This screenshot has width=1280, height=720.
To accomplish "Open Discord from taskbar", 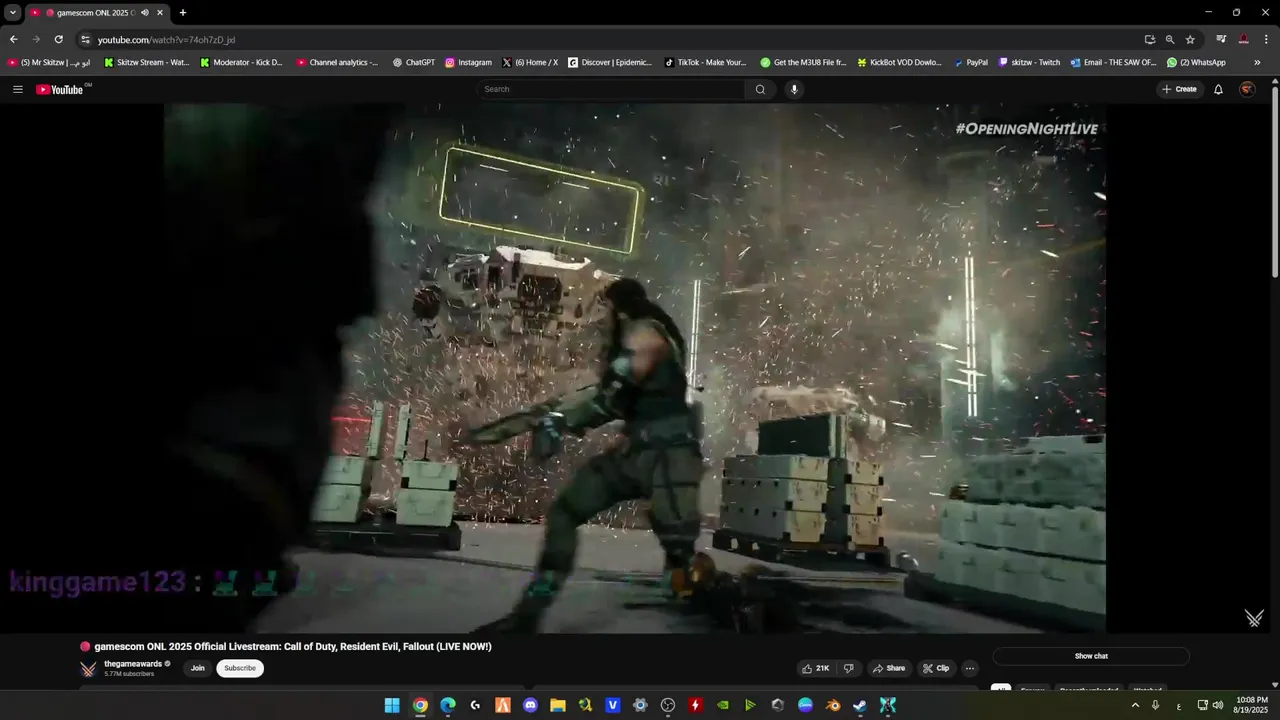I will pyautogui.click(x=530, y=705).
